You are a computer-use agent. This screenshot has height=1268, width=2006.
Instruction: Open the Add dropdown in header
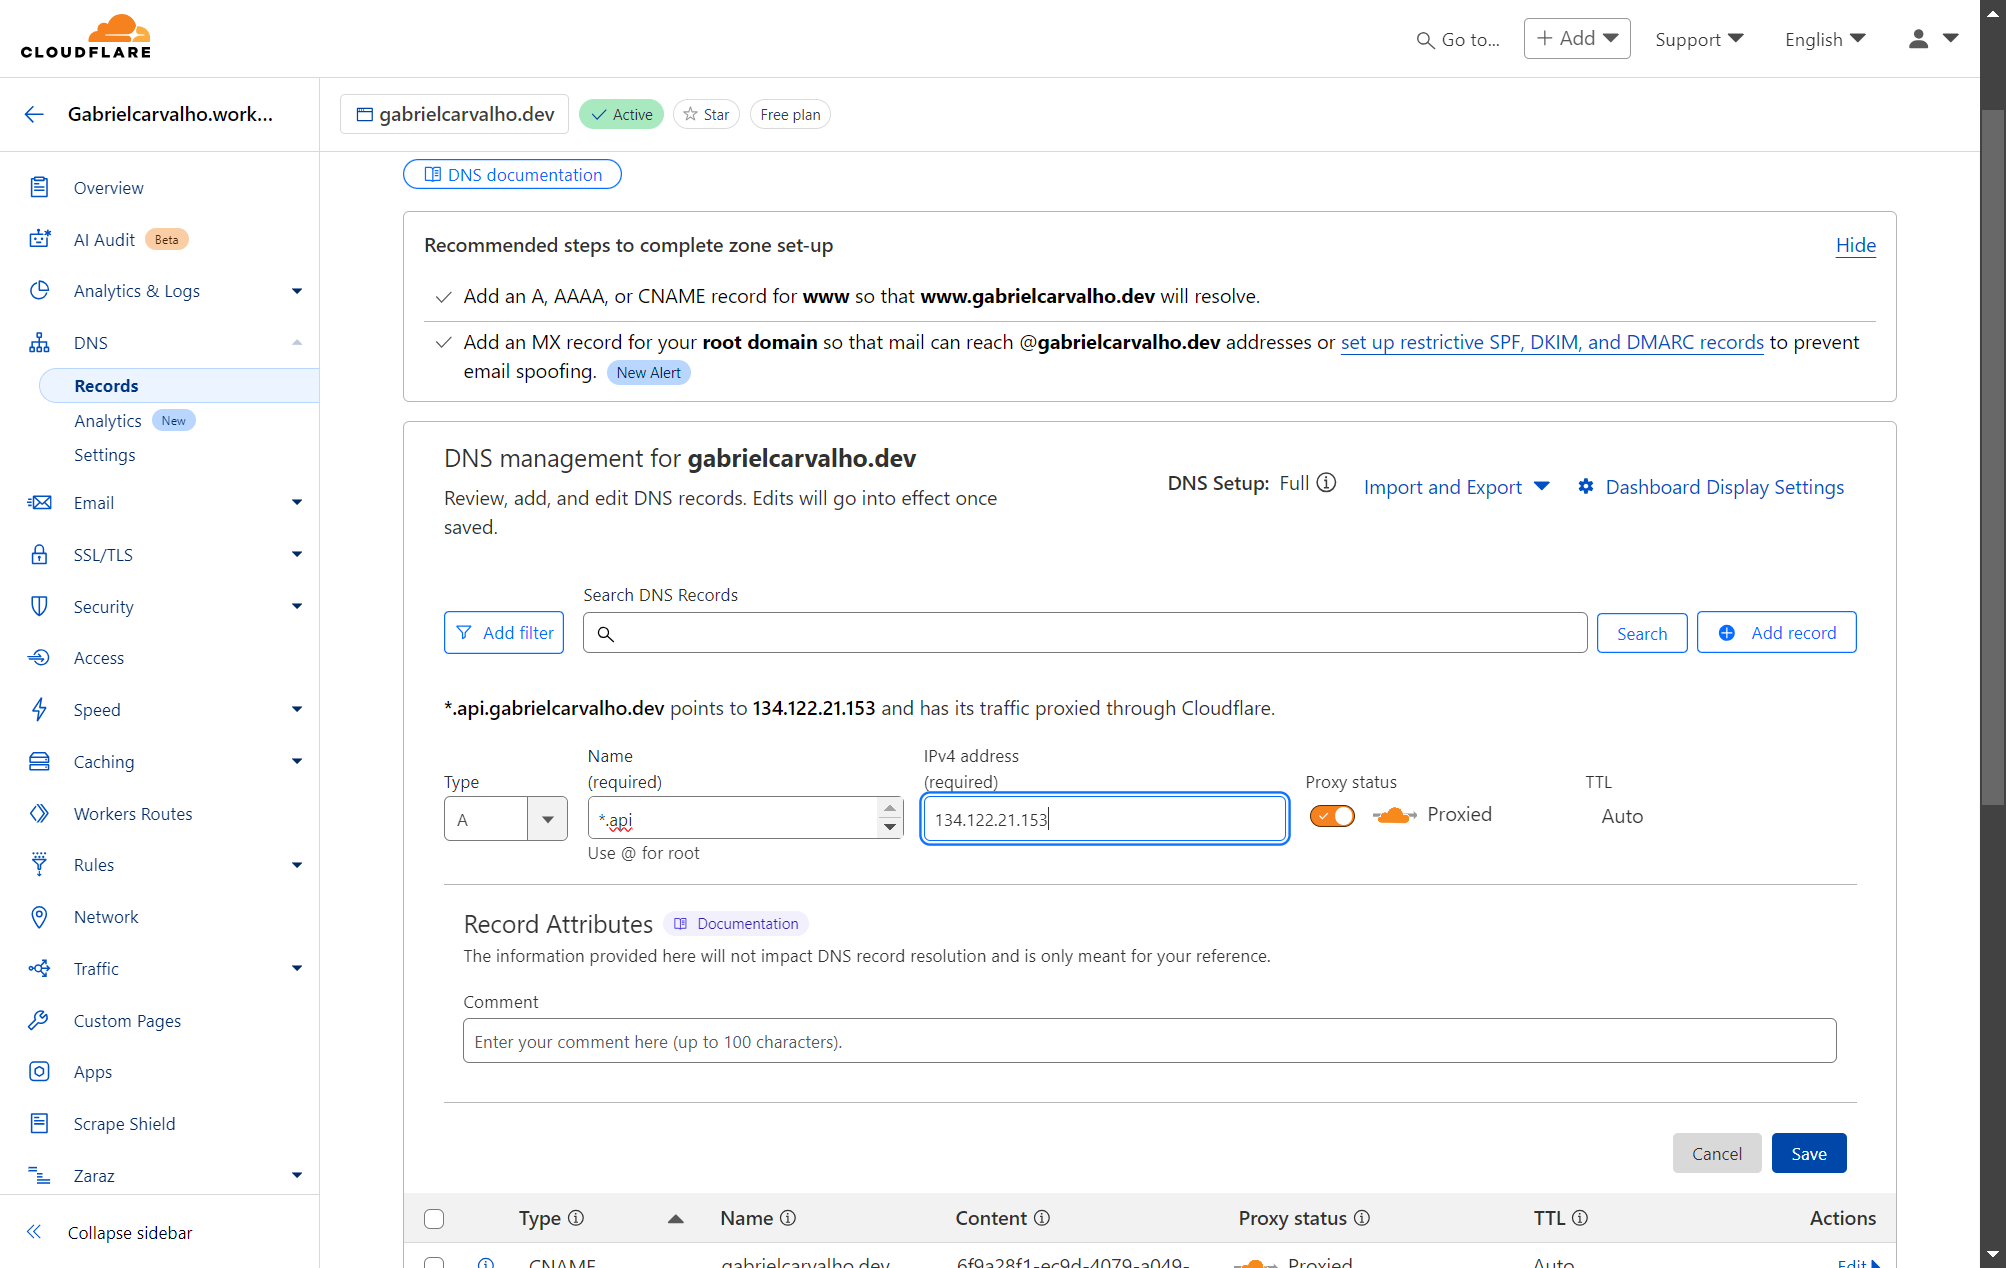click(1577, 38)
